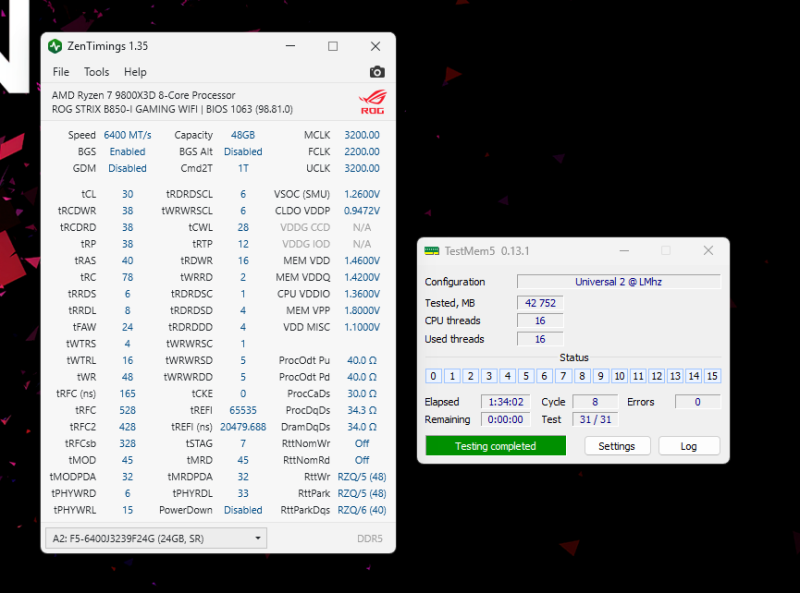
Task: Click the AMD Ryzen 7 9800X3D processor text
Action: 143,95
